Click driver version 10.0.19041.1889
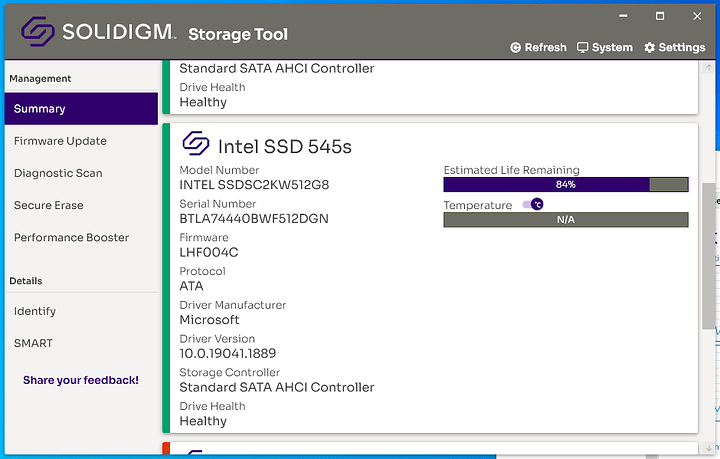Viewport: 720px width, 459px height. pyautogui.click(x=228, y=353)
